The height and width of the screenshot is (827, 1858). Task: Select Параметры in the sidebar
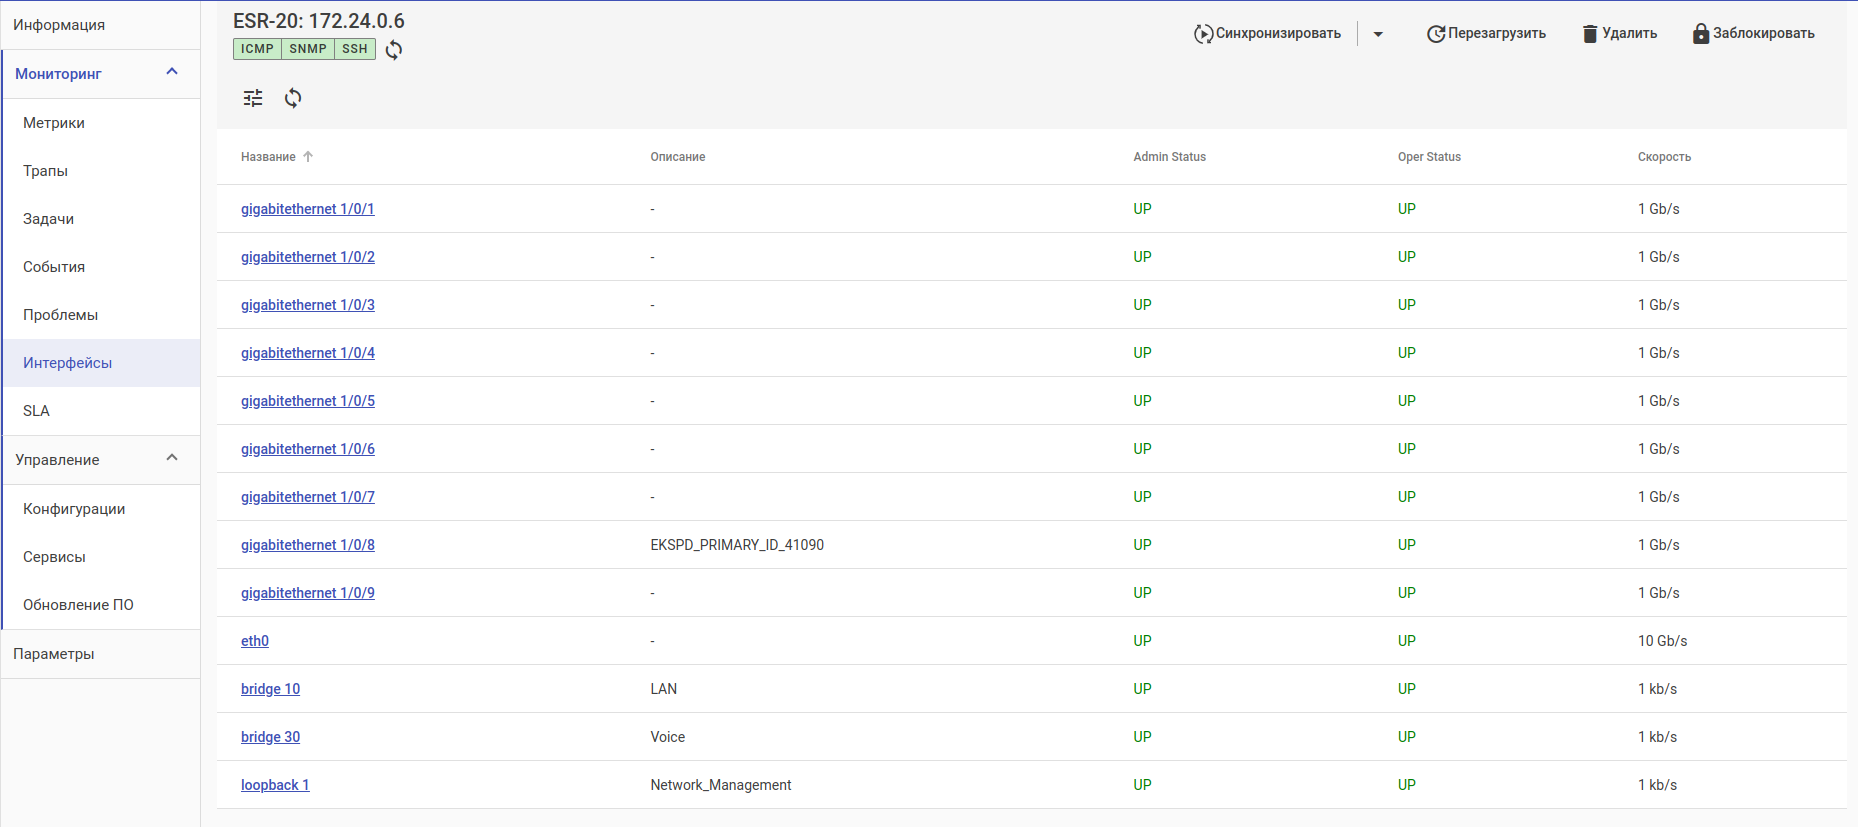pos(54,654)
